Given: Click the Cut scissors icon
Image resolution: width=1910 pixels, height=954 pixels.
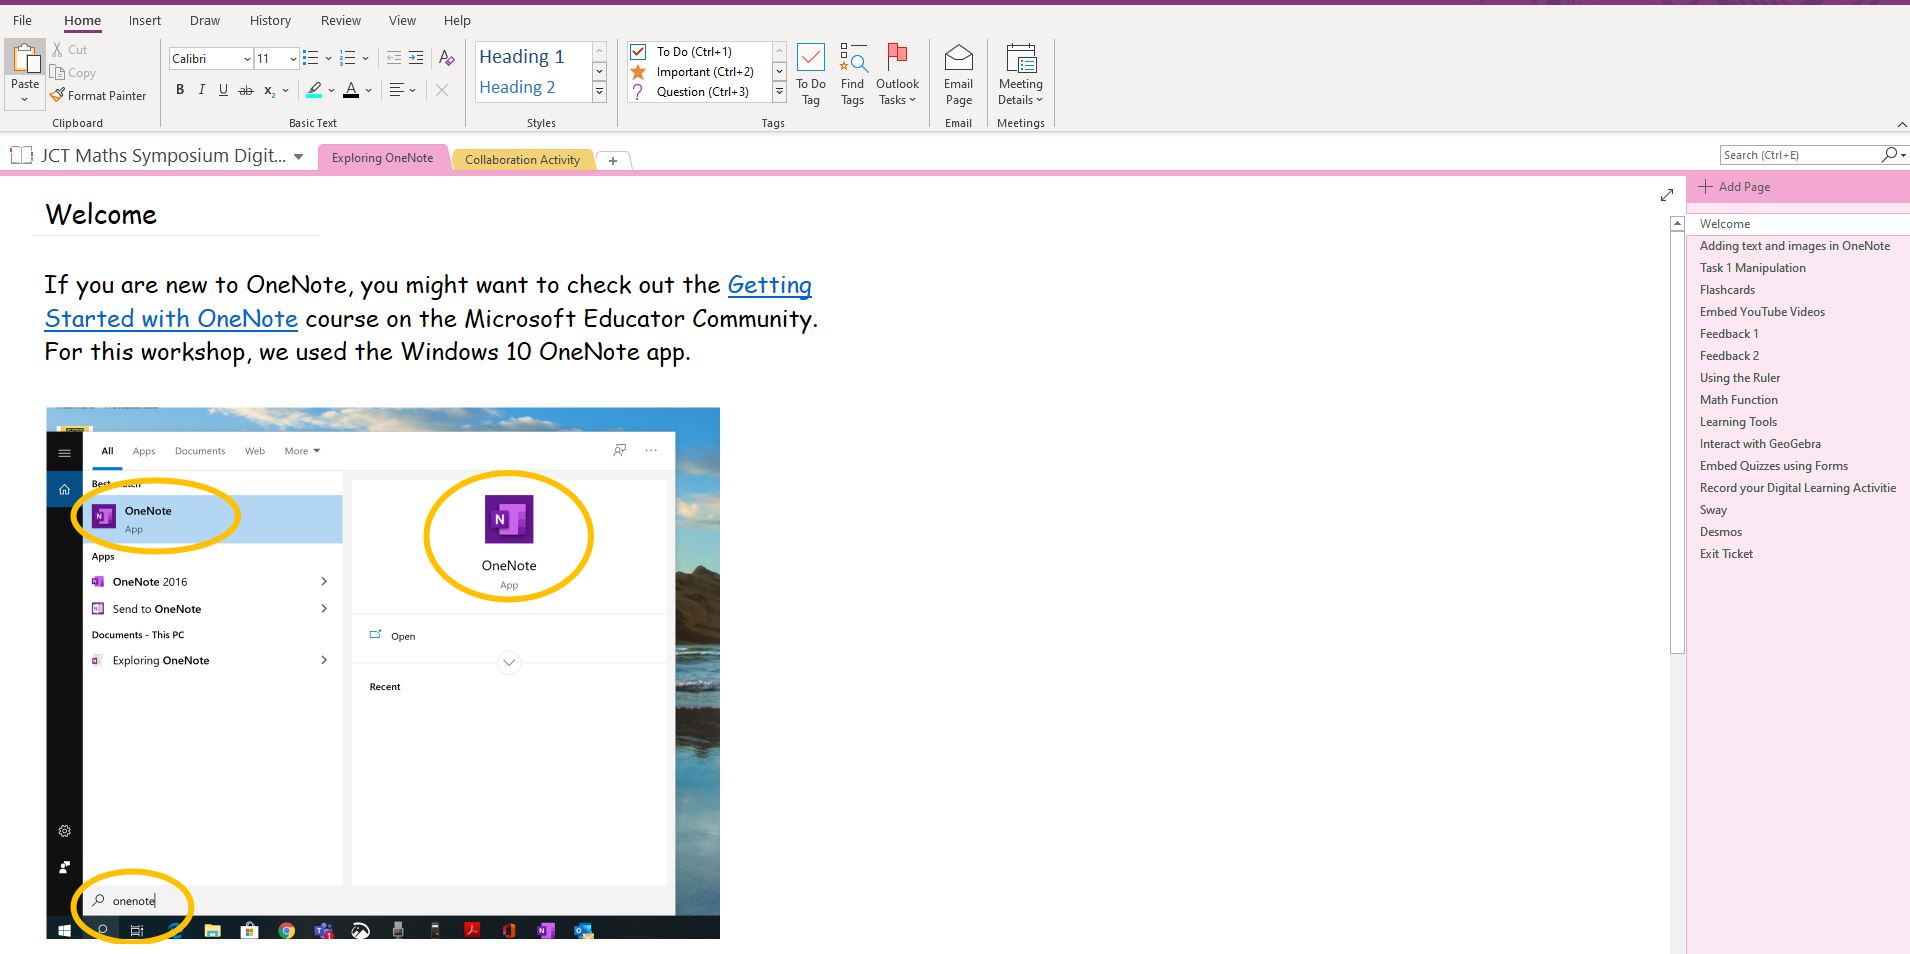Looking at the screenshot, I should click(x=57, y=49).
